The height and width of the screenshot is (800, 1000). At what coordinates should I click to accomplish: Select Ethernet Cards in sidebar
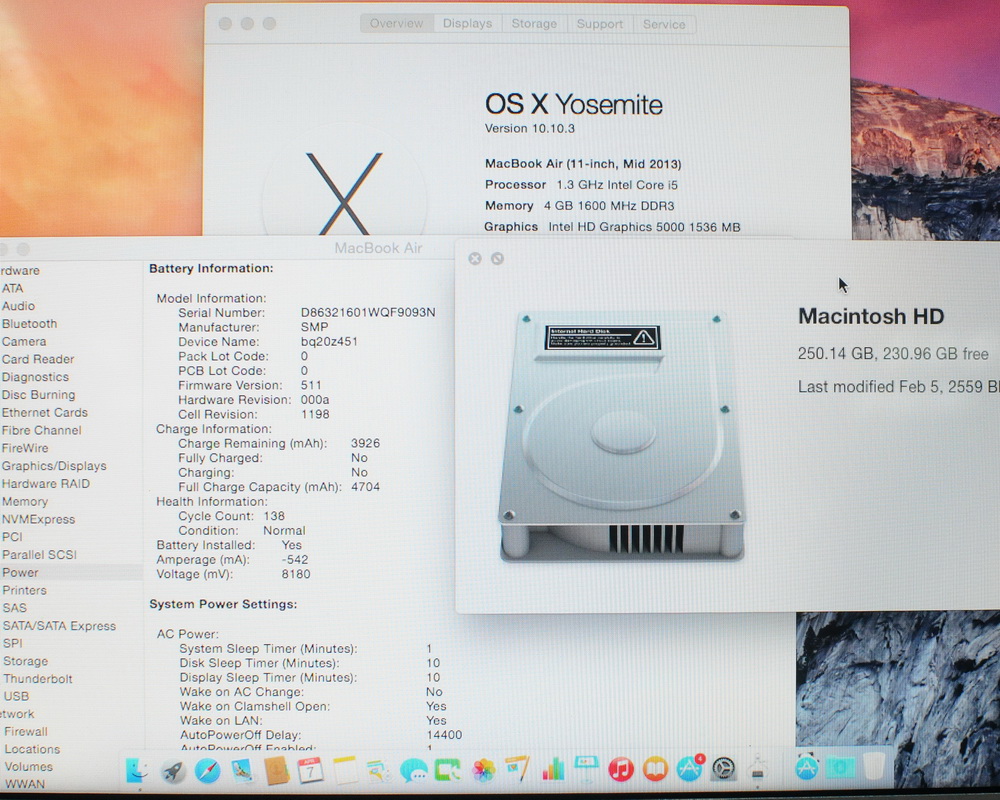click(45, 413)
